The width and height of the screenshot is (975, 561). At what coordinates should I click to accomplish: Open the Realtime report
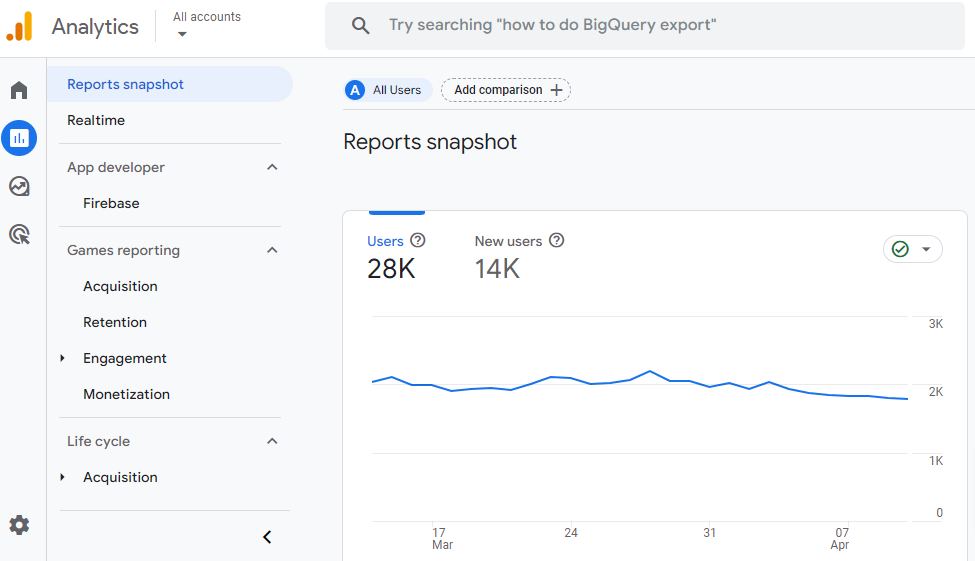96,120
